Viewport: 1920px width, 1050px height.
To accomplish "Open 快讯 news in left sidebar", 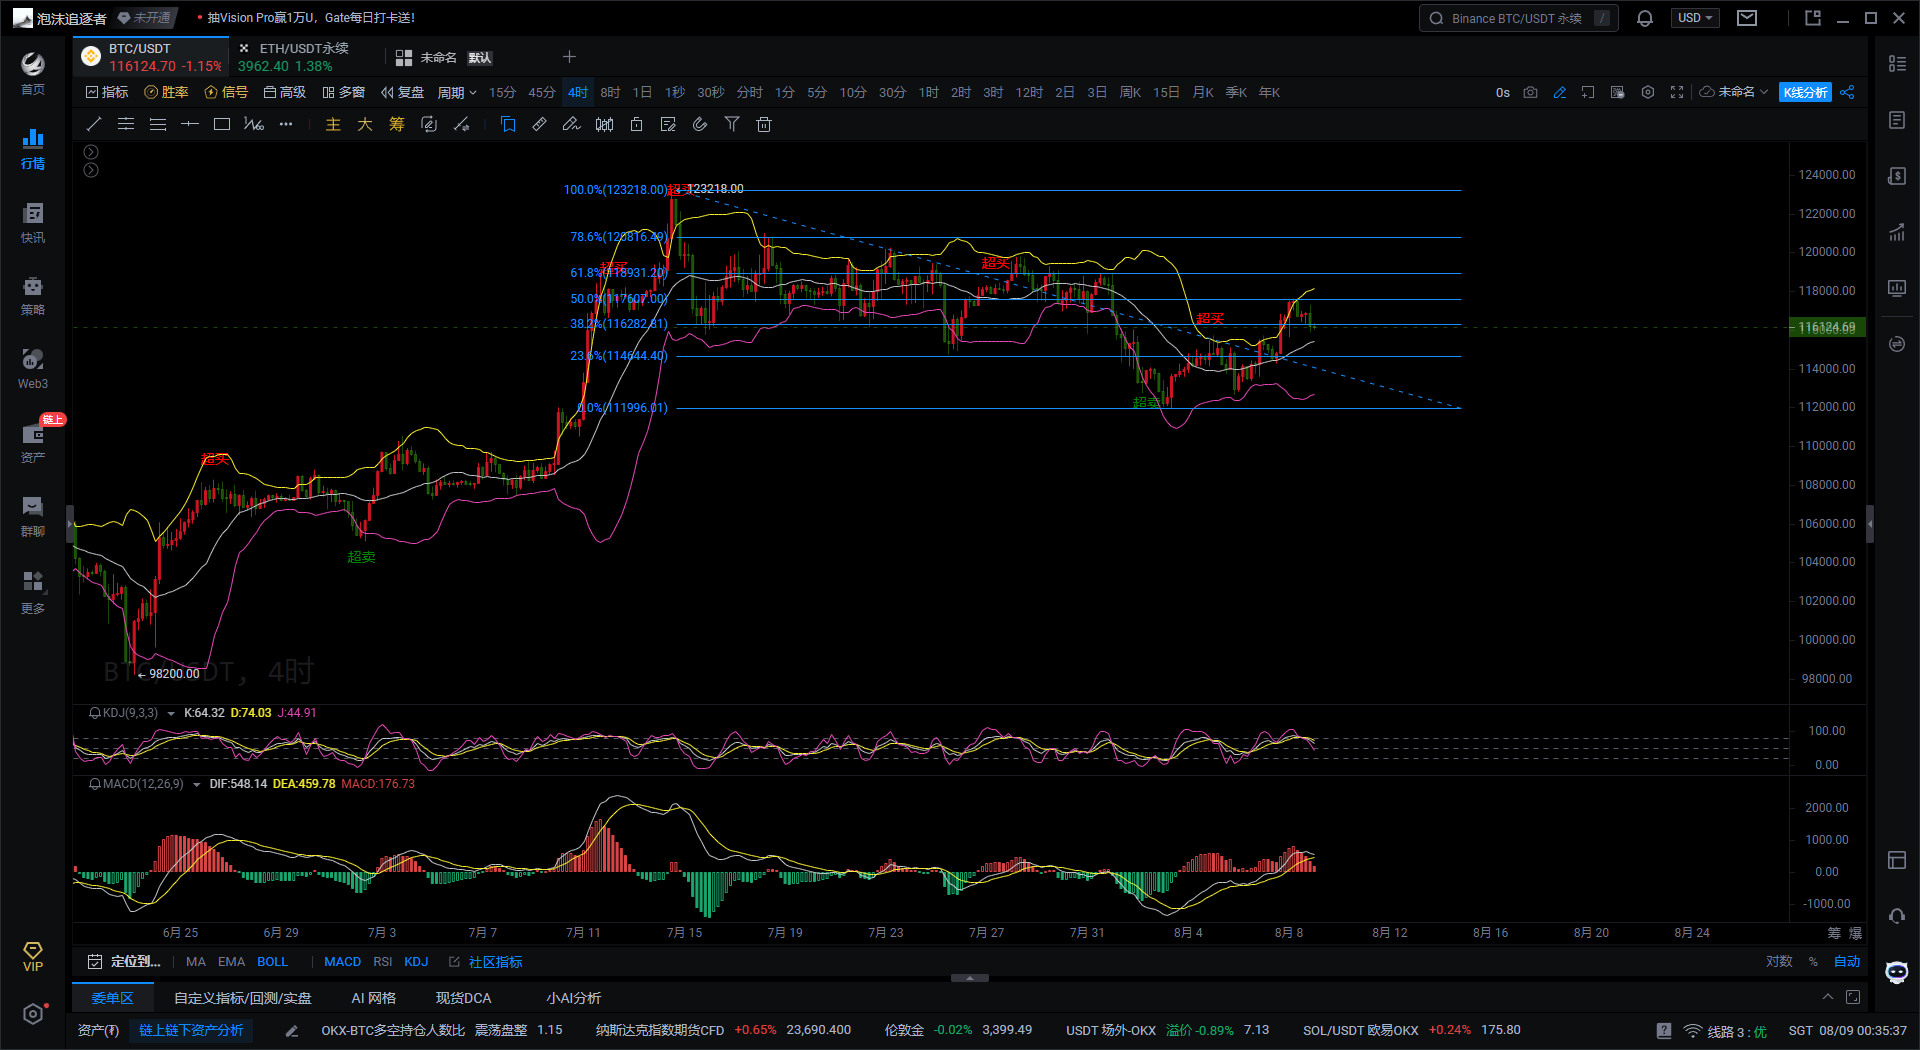I will pyautogui.click(x=33, y=222).
